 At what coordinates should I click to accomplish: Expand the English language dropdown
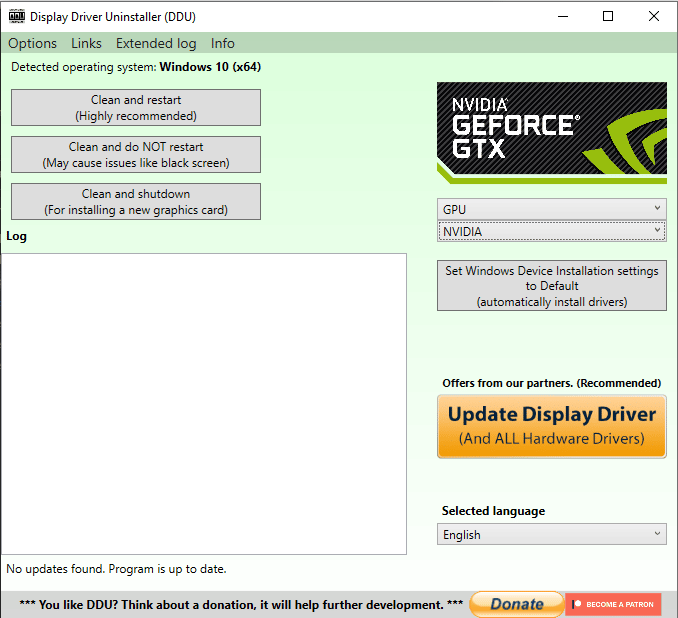(552, 535)
